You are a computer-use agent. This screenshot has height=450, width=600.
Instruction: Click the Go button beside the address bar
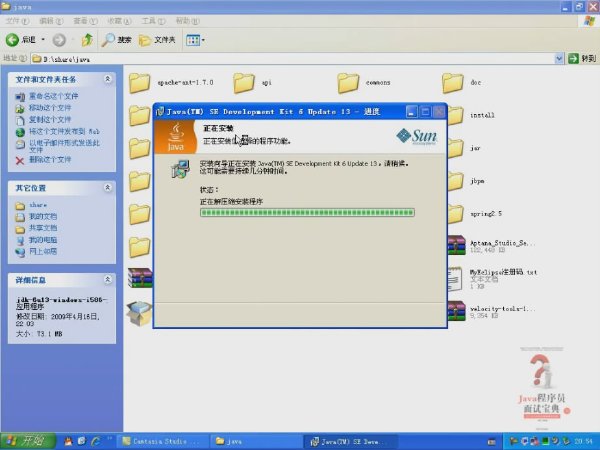582,59
